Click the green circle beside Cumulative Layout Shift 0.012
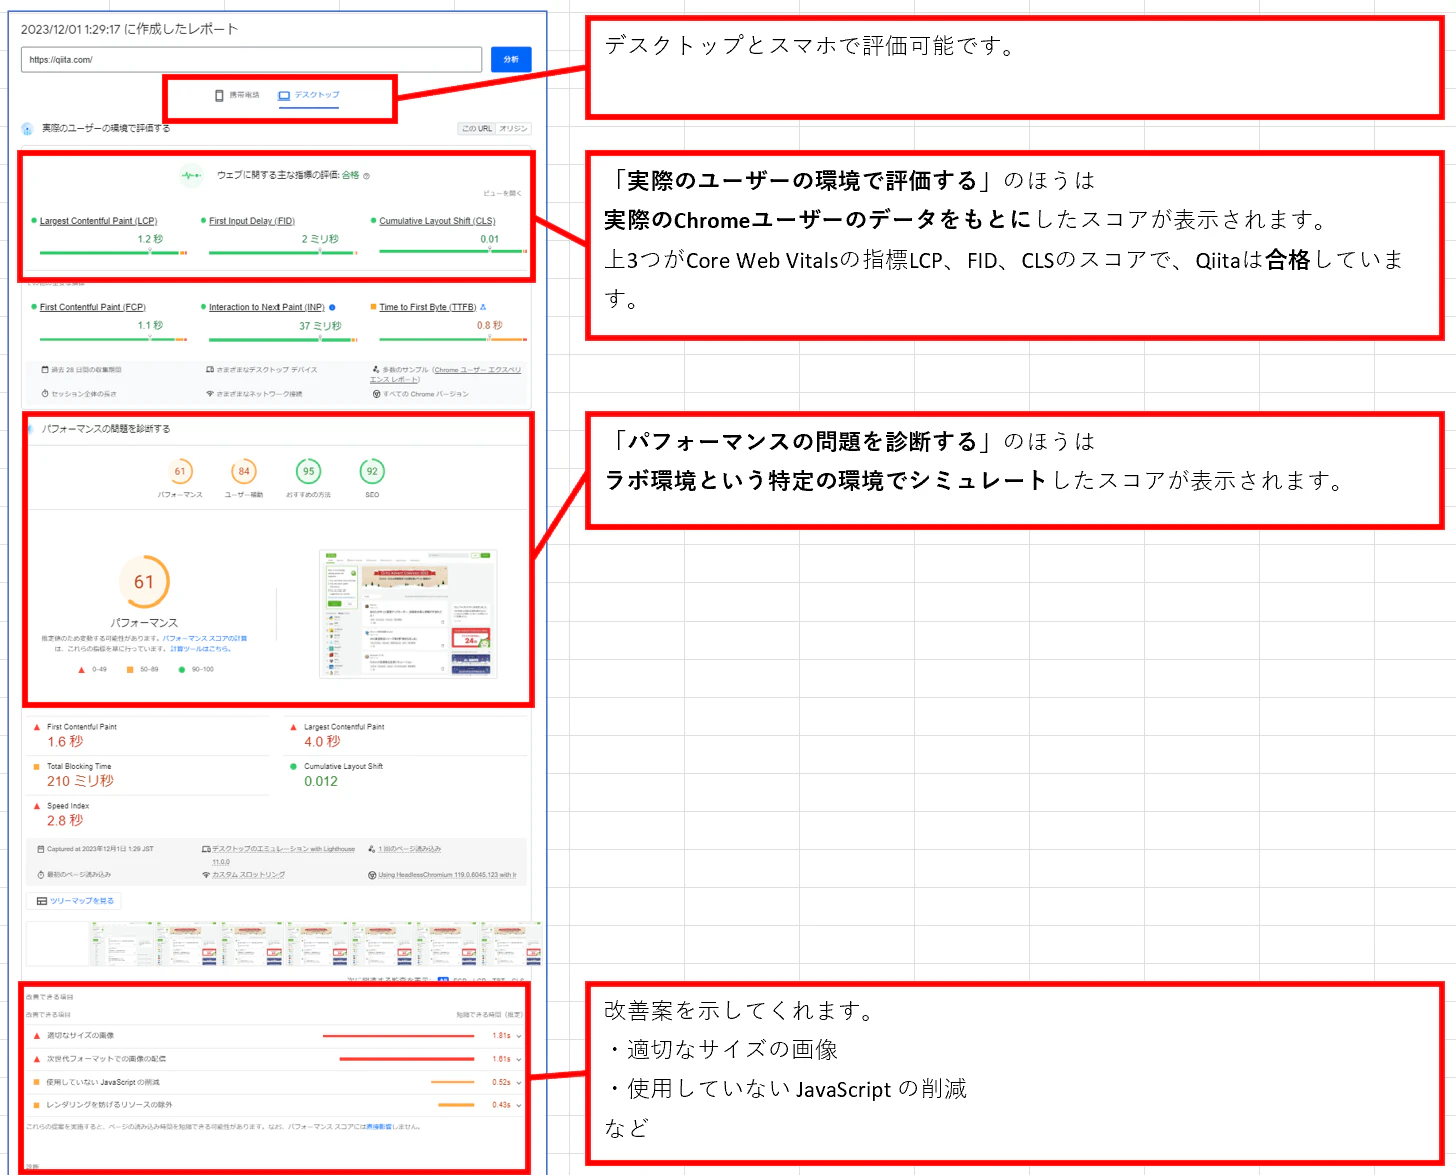 point(294,767)
